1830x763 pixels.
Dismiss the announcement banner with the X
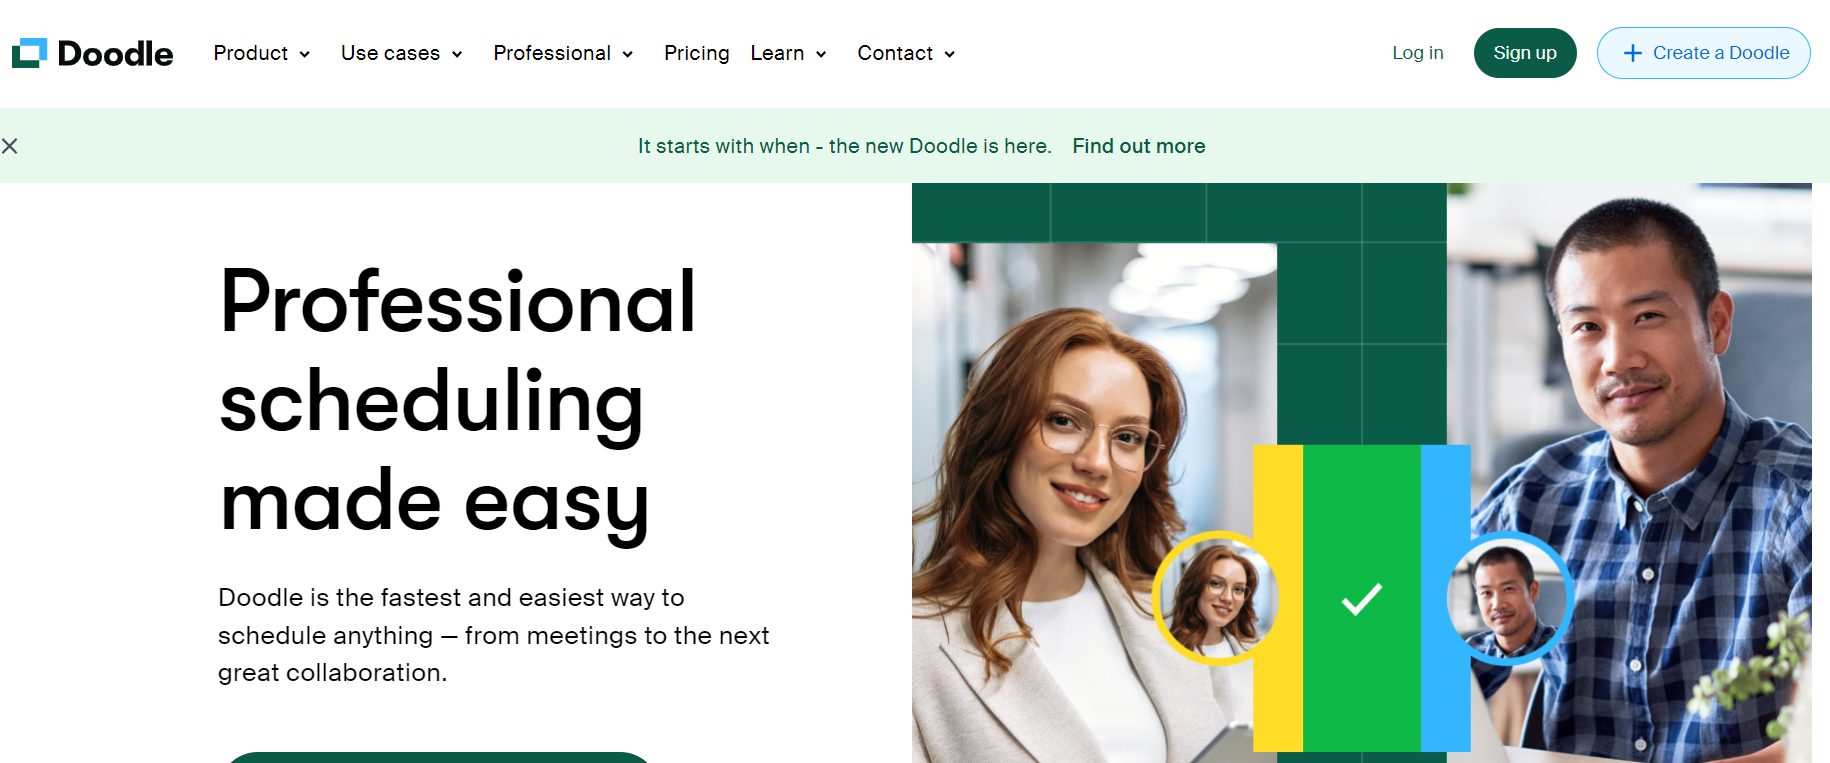click(10, 146)
